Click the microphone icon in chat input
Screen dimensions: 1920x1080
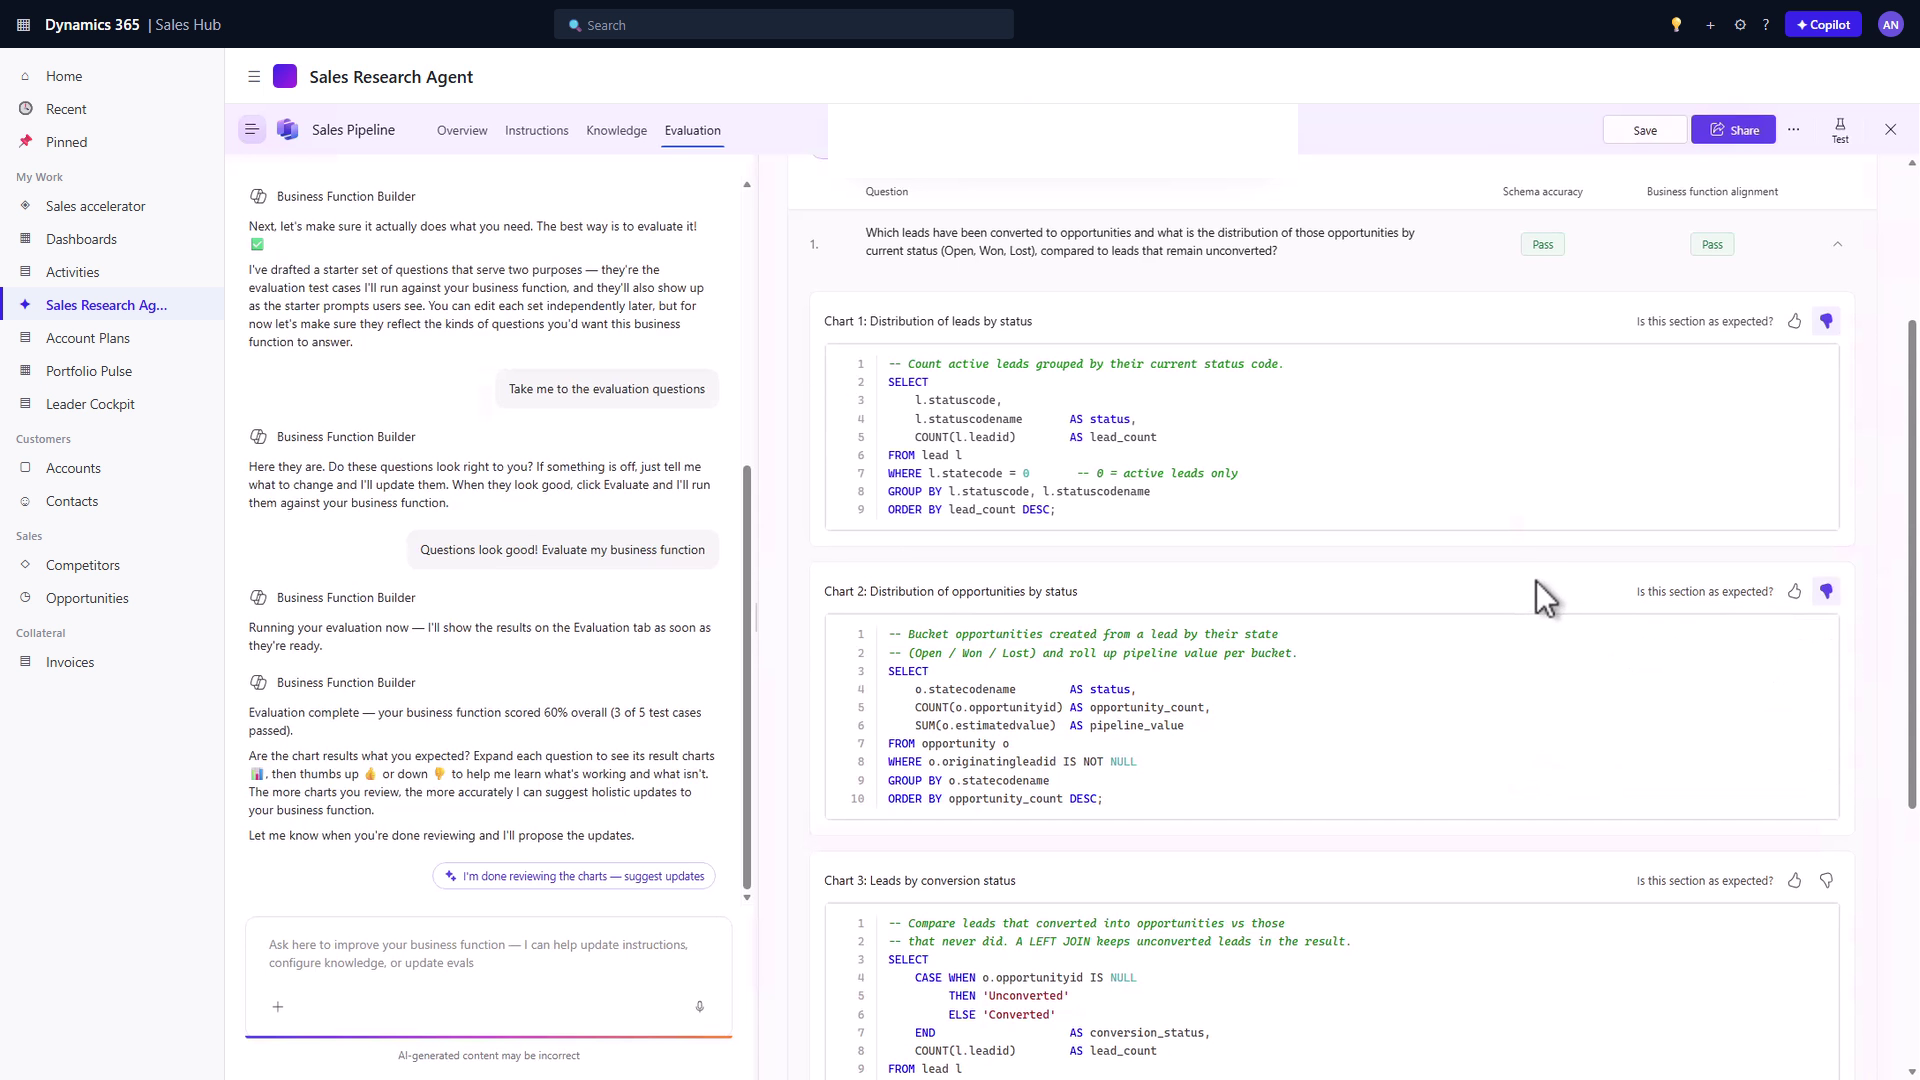700,1007
